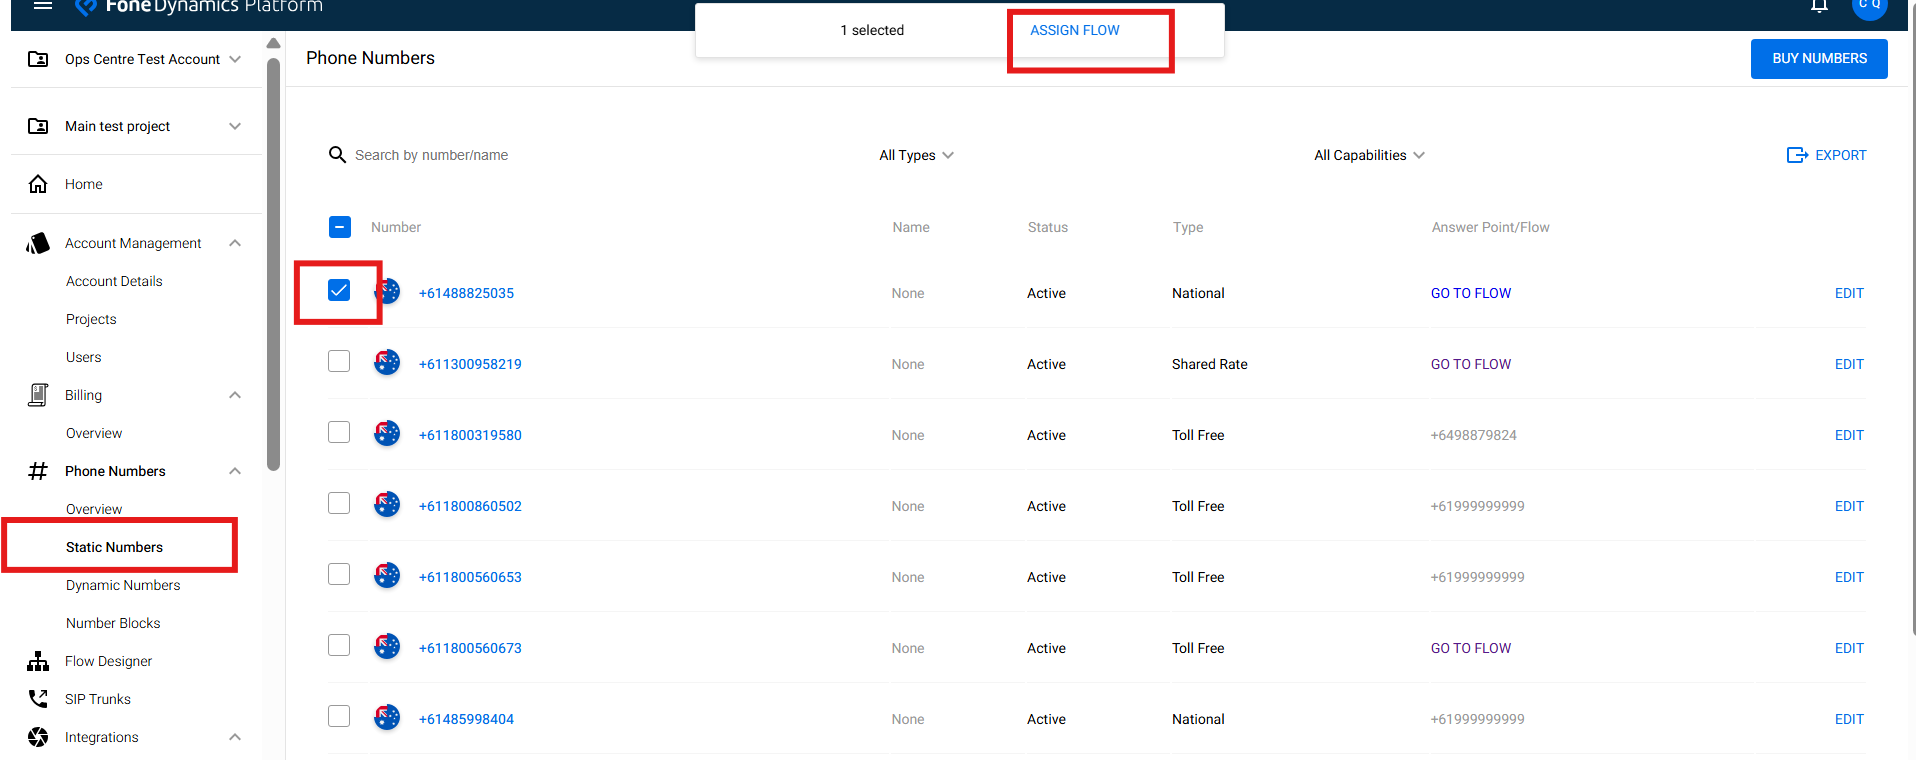Viewport: 1916px width, 760px height.
Task: Open Billing Overview menu item
Action: click(x=94, y=433)
